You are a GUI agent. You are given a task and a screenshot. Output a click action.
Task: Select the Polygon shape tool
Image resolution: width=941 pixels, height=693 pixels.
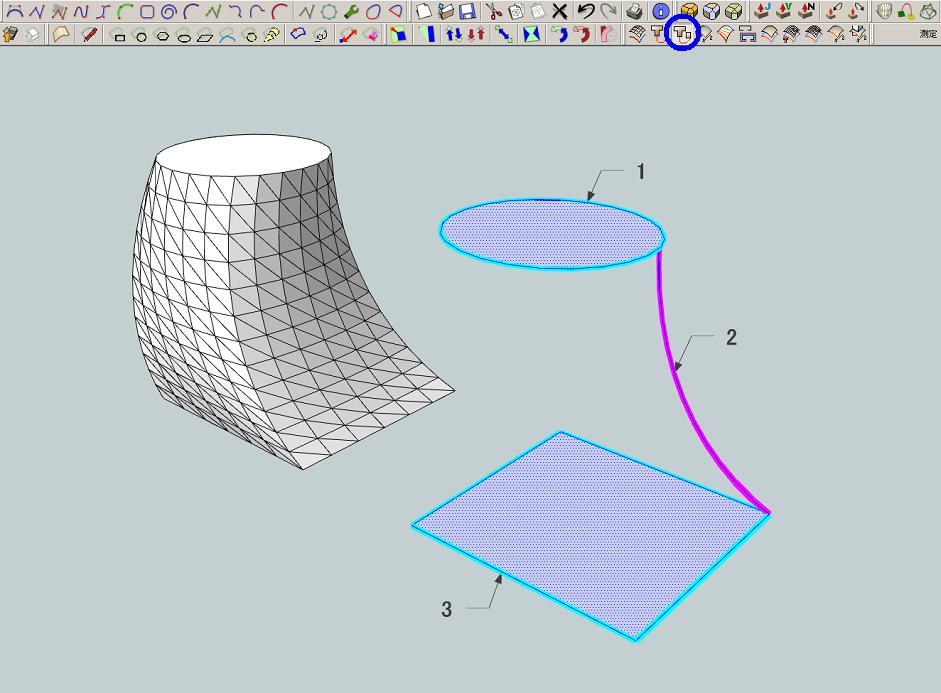(161, 37)
